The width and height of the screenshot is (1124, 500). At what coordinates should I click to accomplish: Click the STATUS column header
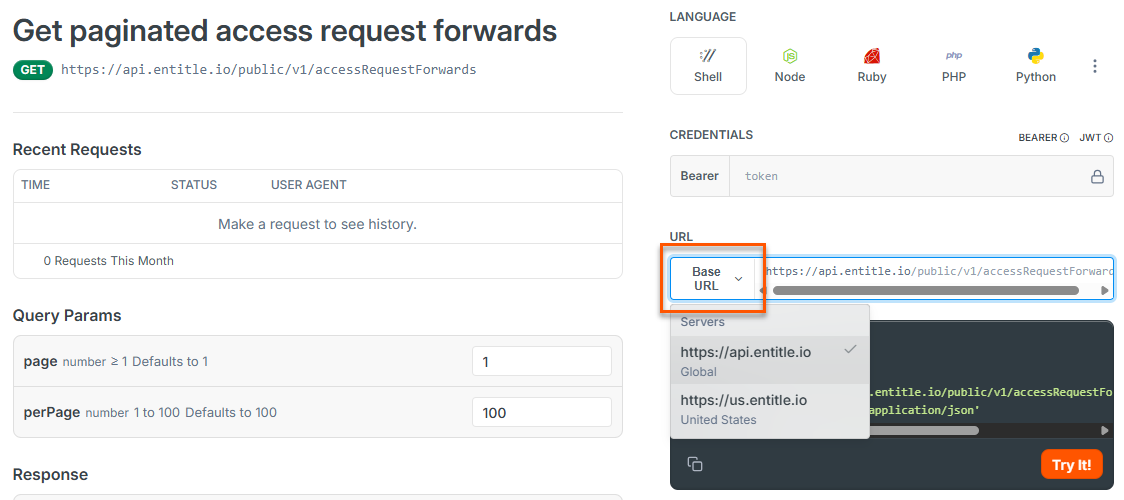click(194, 185)
